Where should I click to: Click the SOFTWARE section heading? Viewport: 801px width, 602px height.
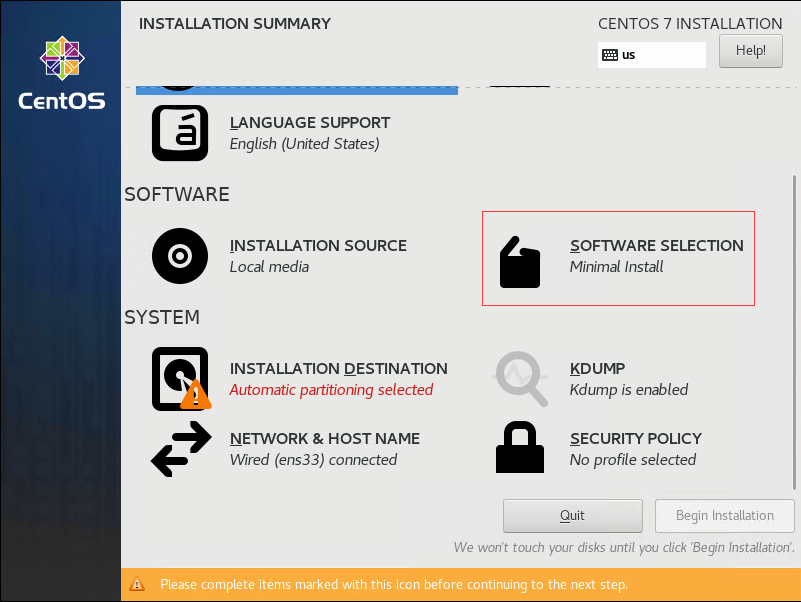coord(177,194)
